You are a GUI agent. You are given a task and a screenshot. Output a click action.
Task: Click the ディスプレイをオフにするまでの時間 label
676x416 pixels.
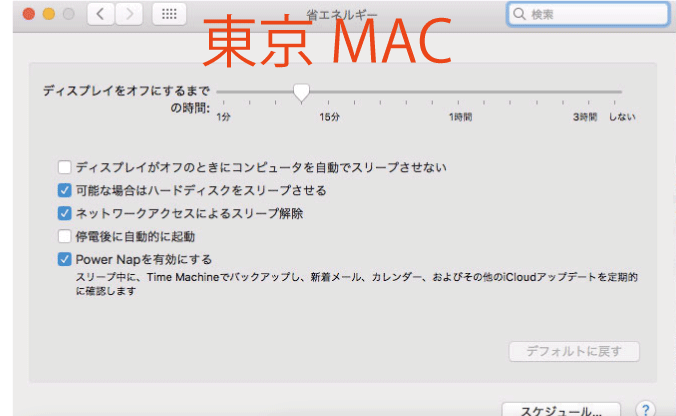pyautogui.click(x=126, y=99)
